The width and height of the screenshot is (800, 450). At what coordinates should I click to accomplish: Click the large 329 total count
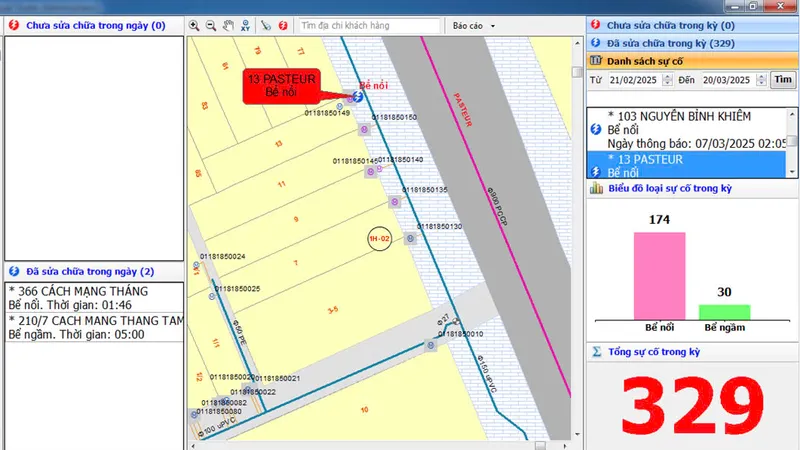click(x=692, y=405)
